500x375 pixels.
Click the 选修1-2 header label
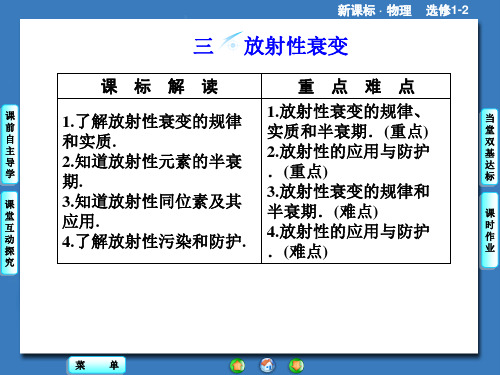tap(447, 10)
